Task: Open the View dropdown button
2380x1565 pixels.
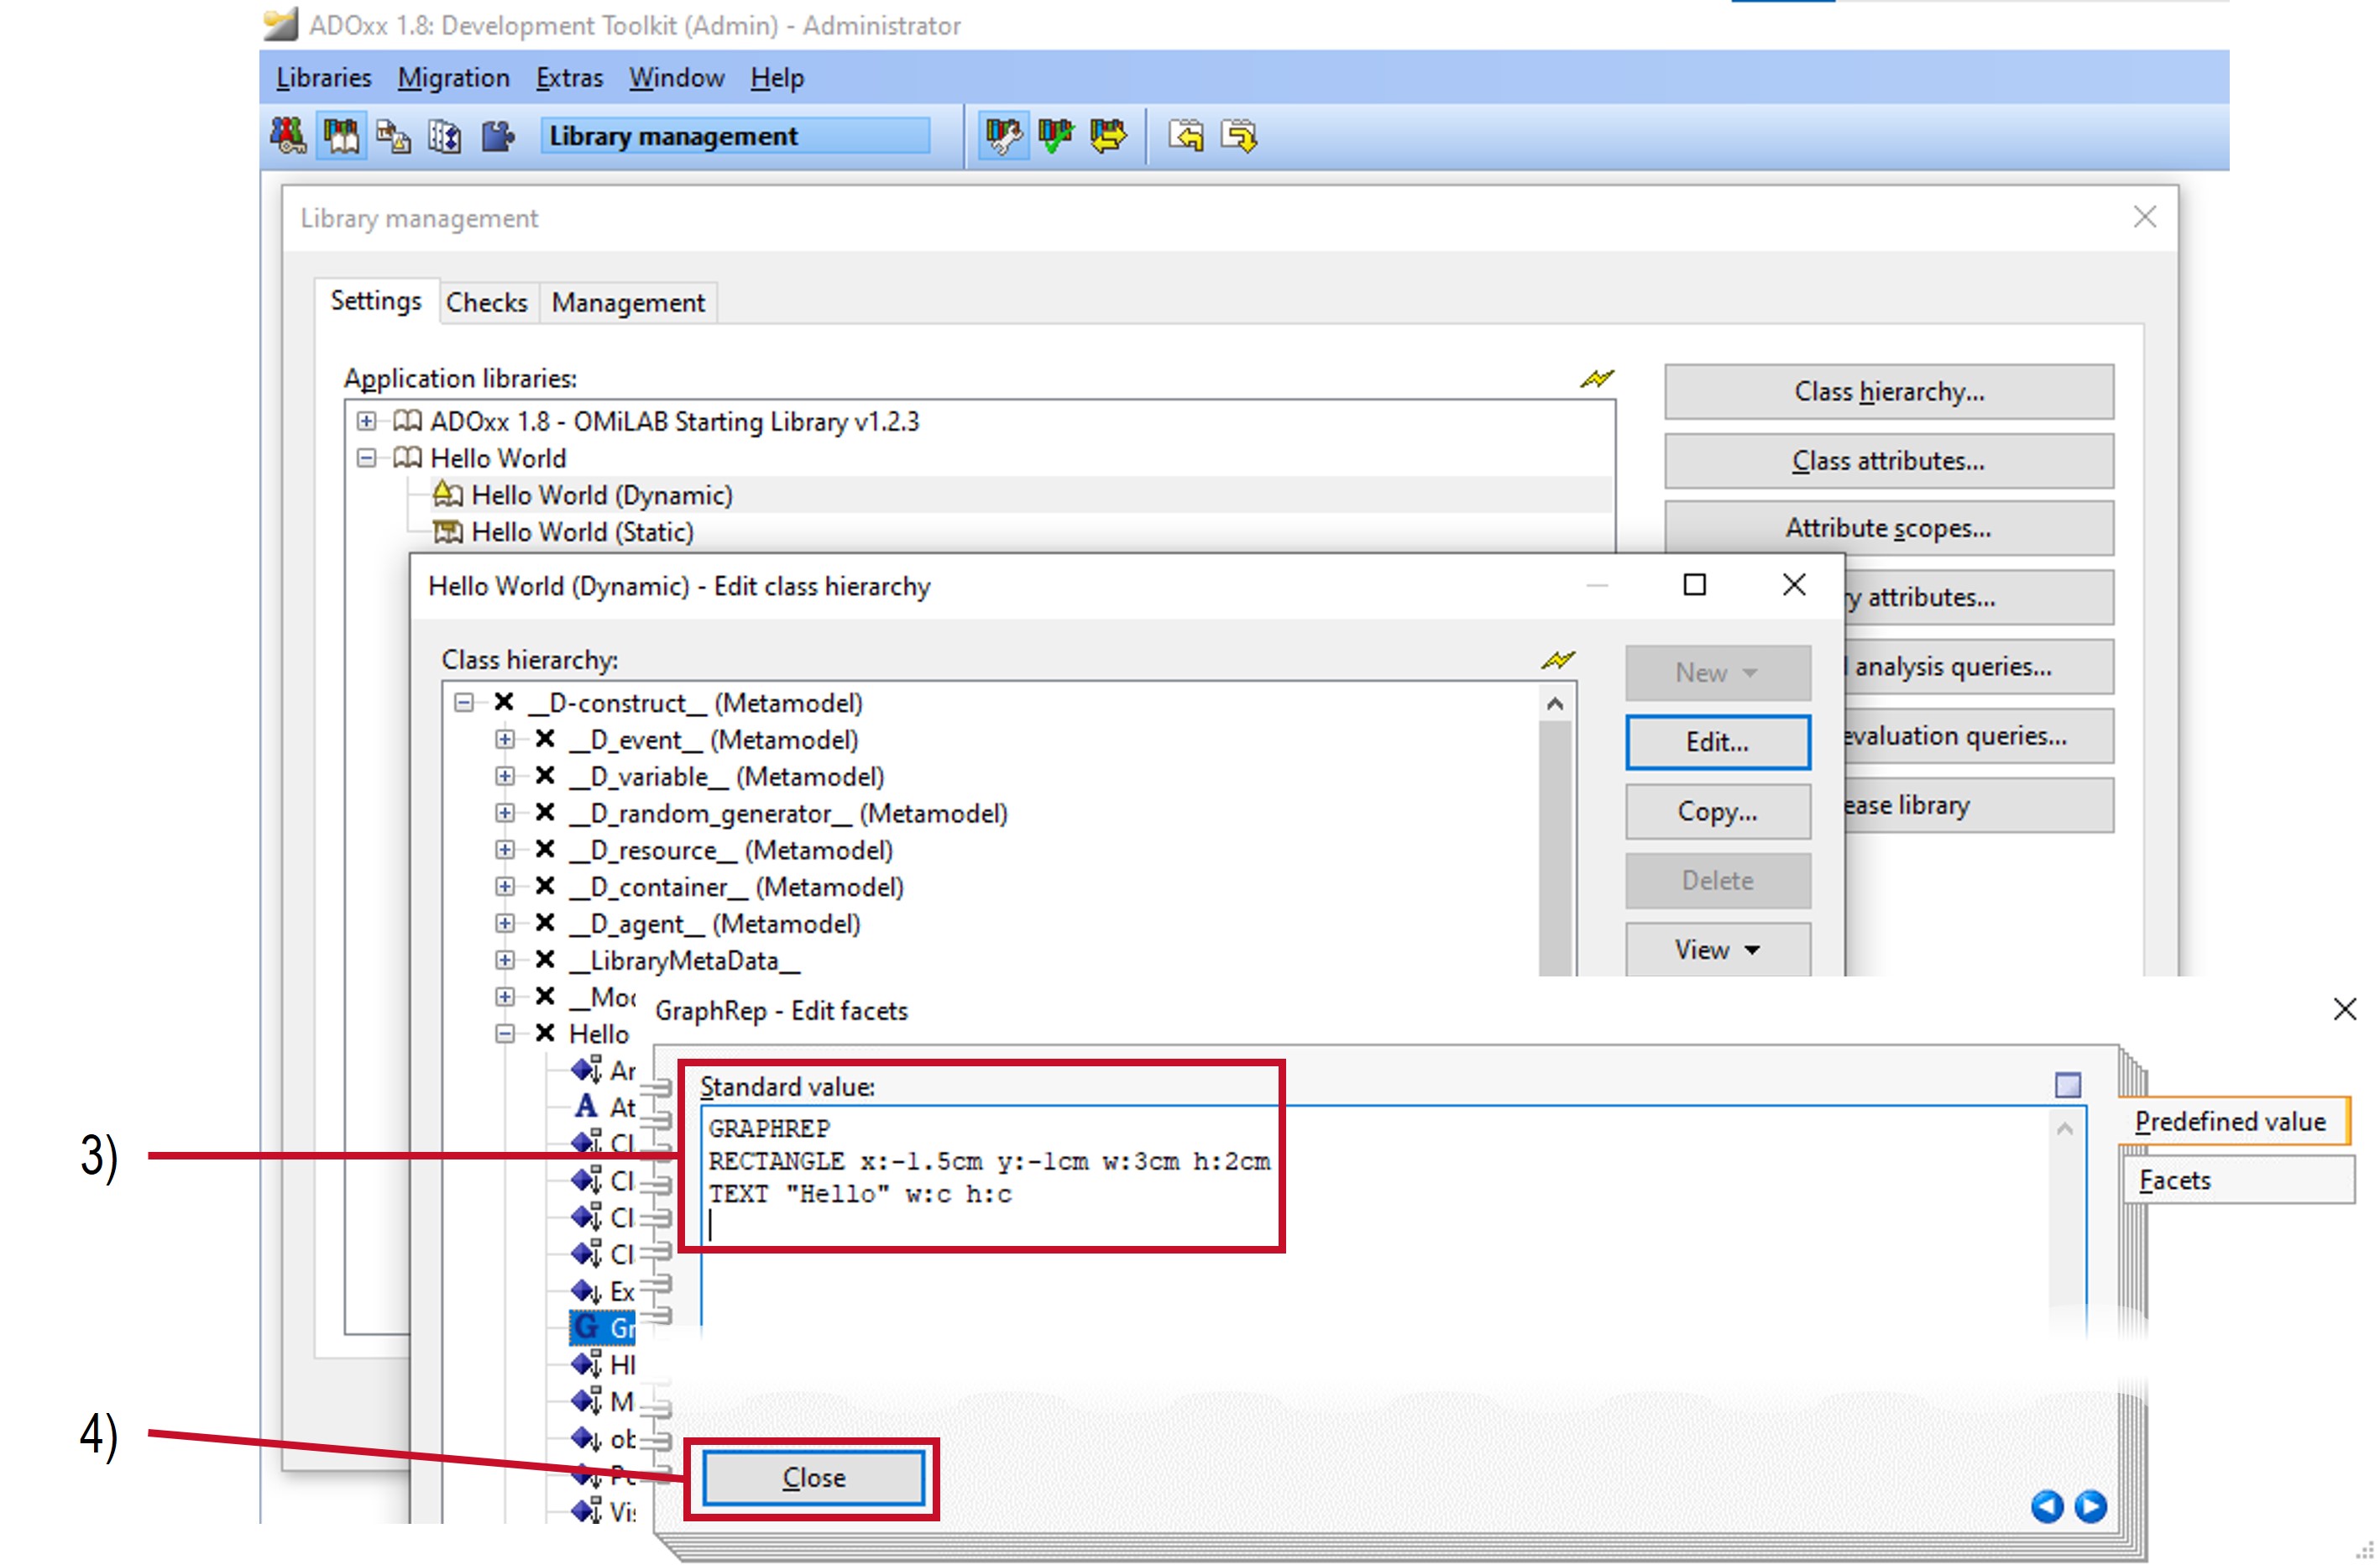Action: click(1717, 949)
